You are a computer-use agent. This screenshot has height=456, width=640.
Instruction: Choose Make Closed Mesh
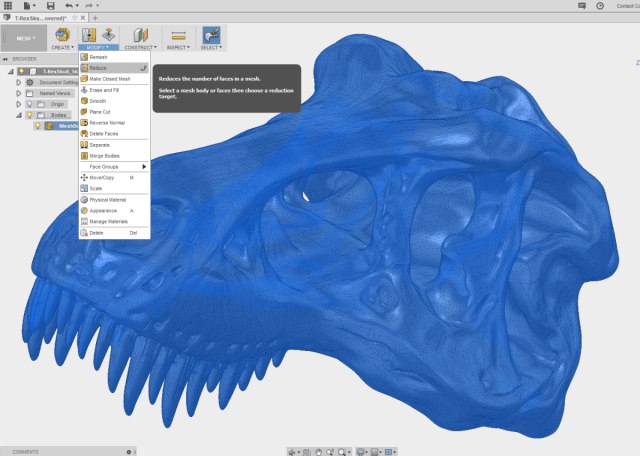[x=114, y=79]
